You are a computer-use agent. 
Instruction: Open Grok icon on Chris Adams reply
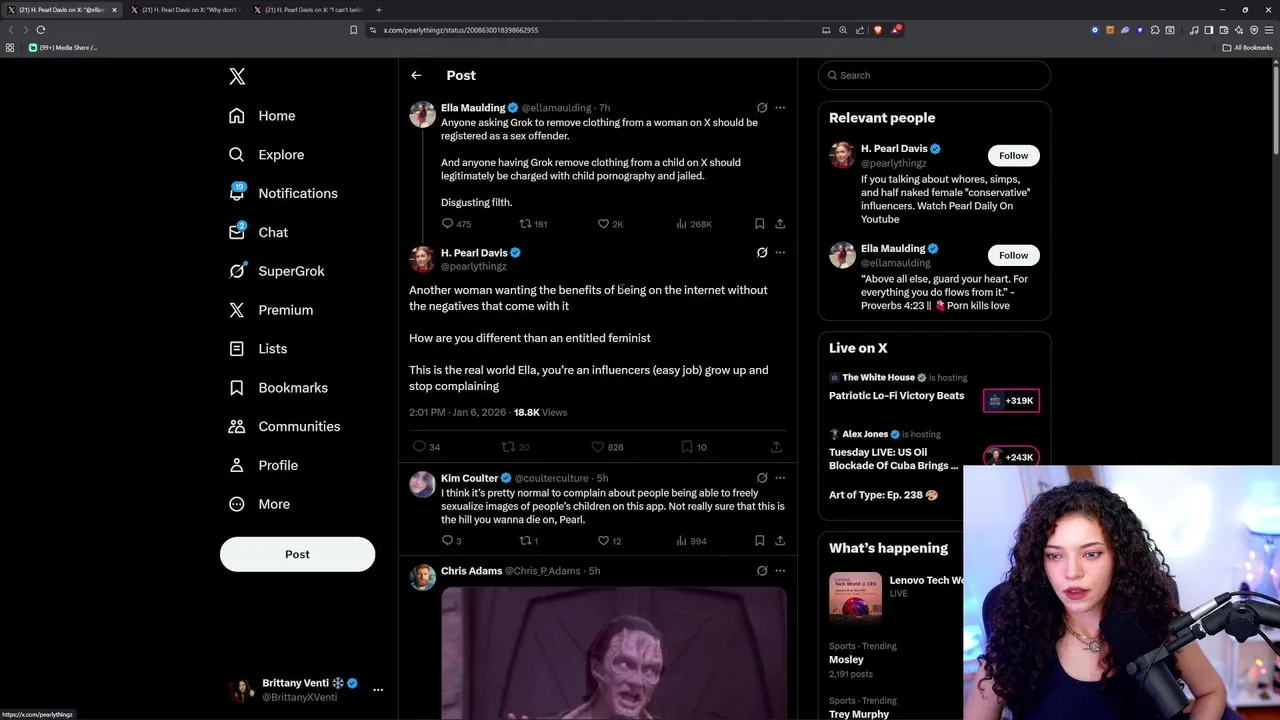point(762,571)
